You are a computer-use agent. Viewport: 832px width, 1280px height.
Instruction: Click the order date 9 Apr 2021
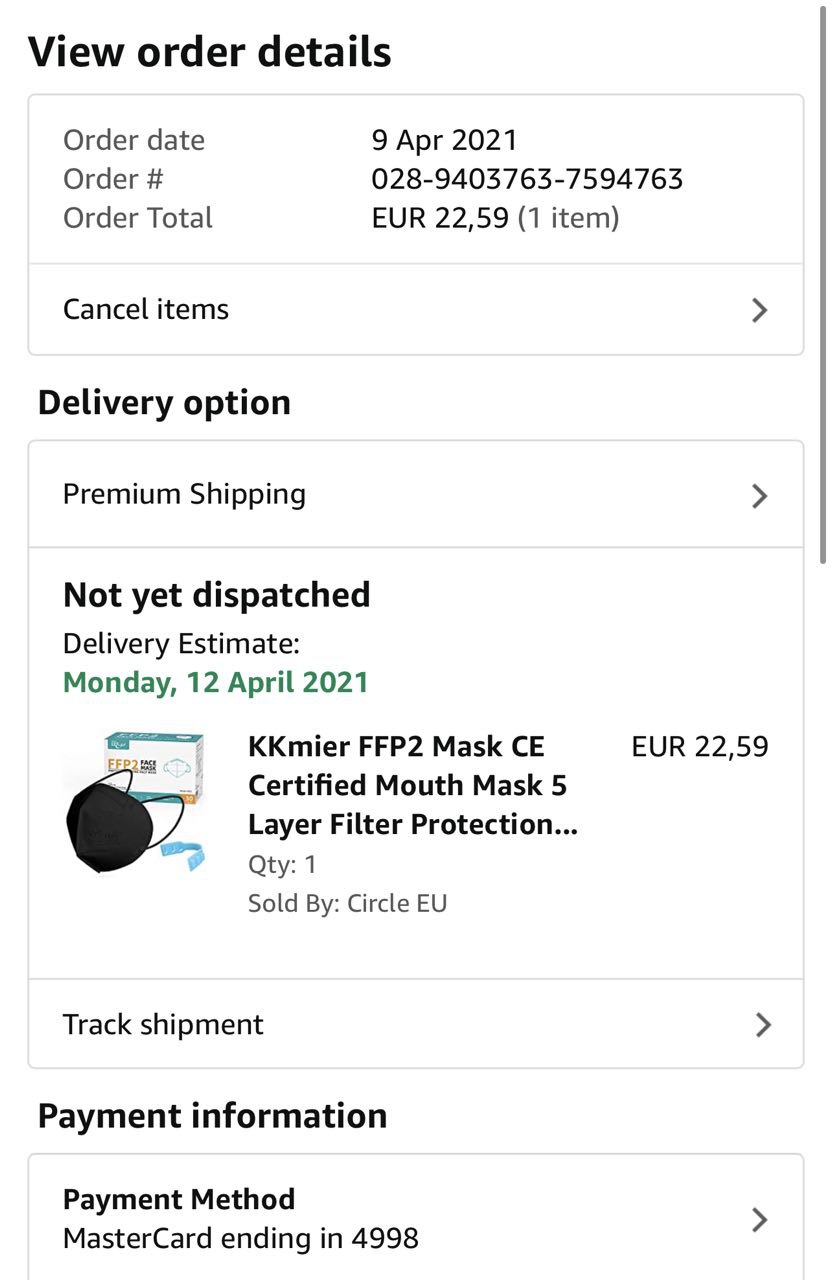(444, 140)
